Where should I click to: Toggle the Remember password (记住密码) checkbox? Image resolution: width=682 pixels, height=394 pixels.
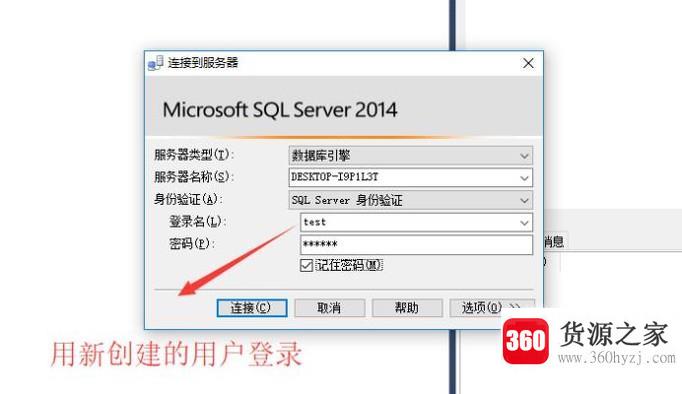306,265
